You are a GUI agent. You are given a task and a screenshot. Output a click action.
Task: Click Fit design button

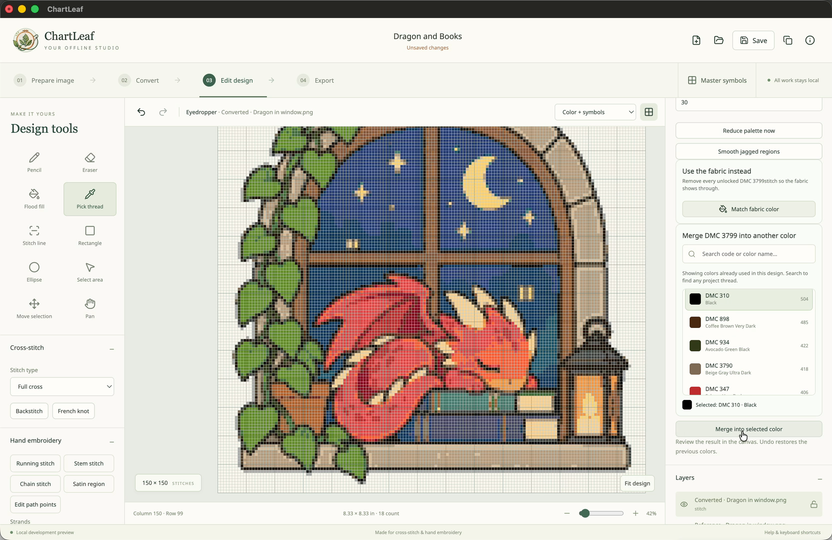click(637, 483)
